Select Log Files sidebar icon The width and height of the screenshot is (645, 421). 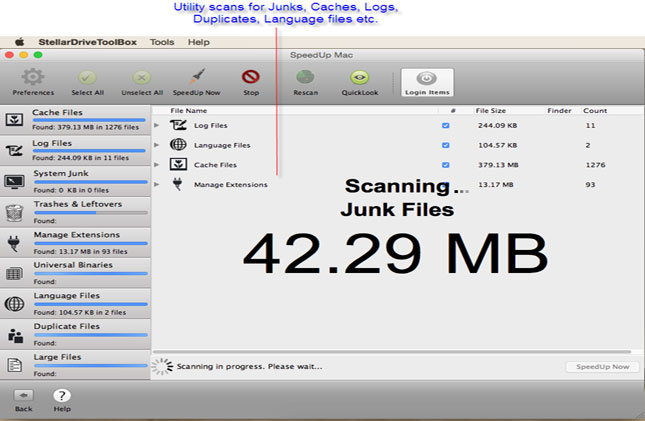tap(14, 150)
